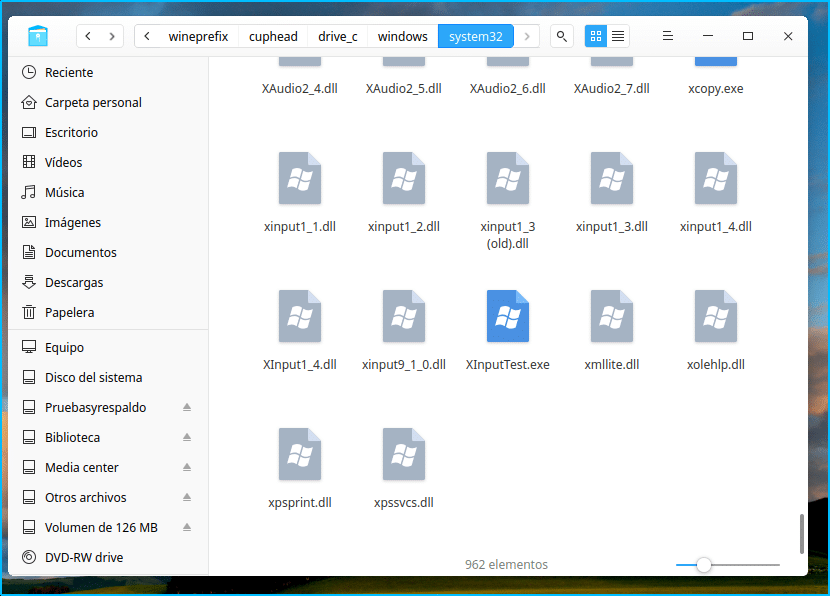The image size is (830, 596).
Task: Navigate to wineprefix in the breadcrumb
Action: (199, 36)
